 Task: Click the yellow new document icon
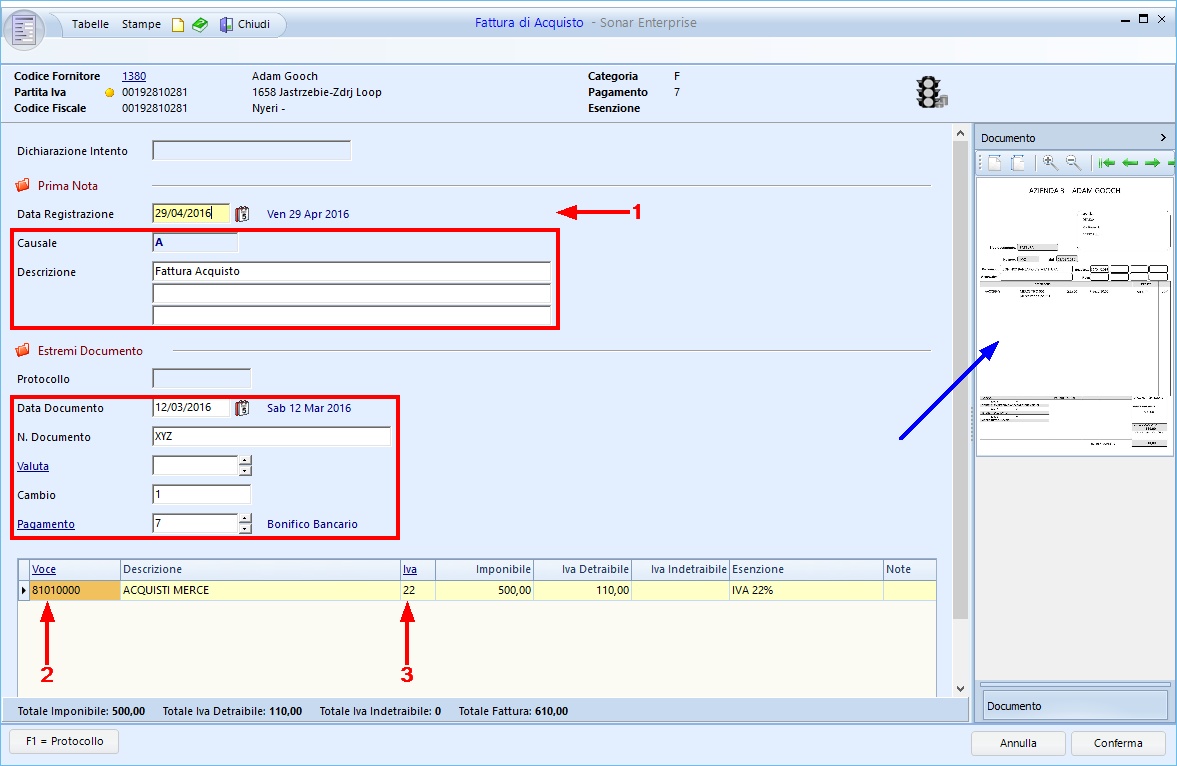178,24
